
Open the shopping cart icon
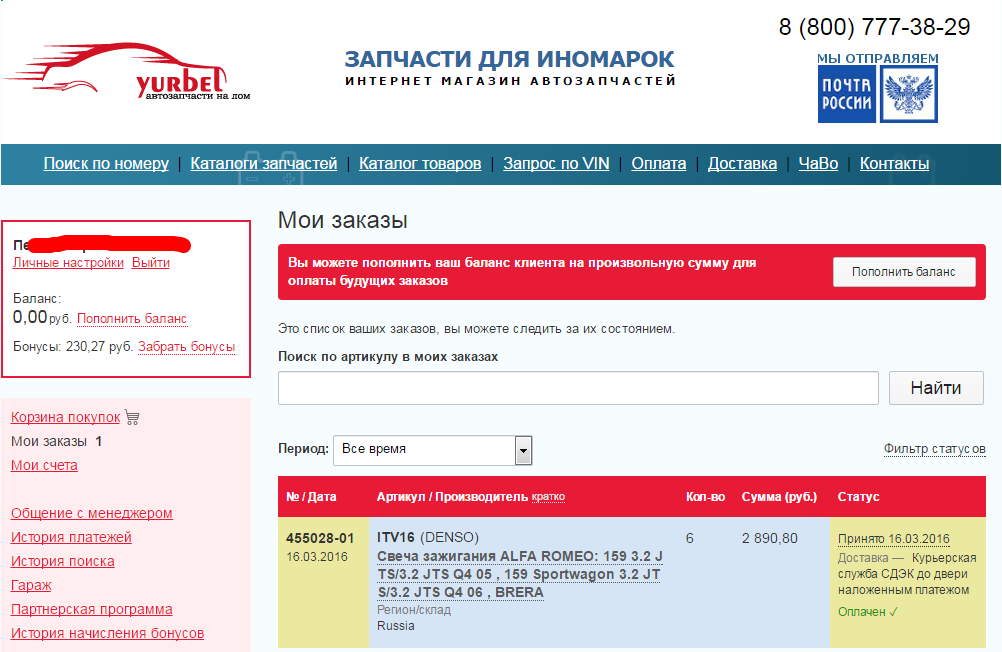pyautogui.click(x=133, y=418)
